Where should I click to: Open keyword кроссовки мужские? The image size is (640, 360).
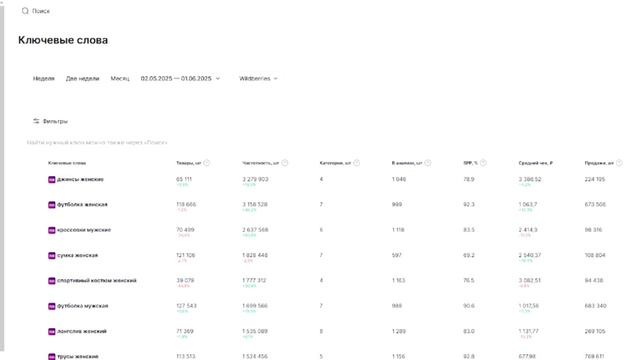(x=84, y=230)
